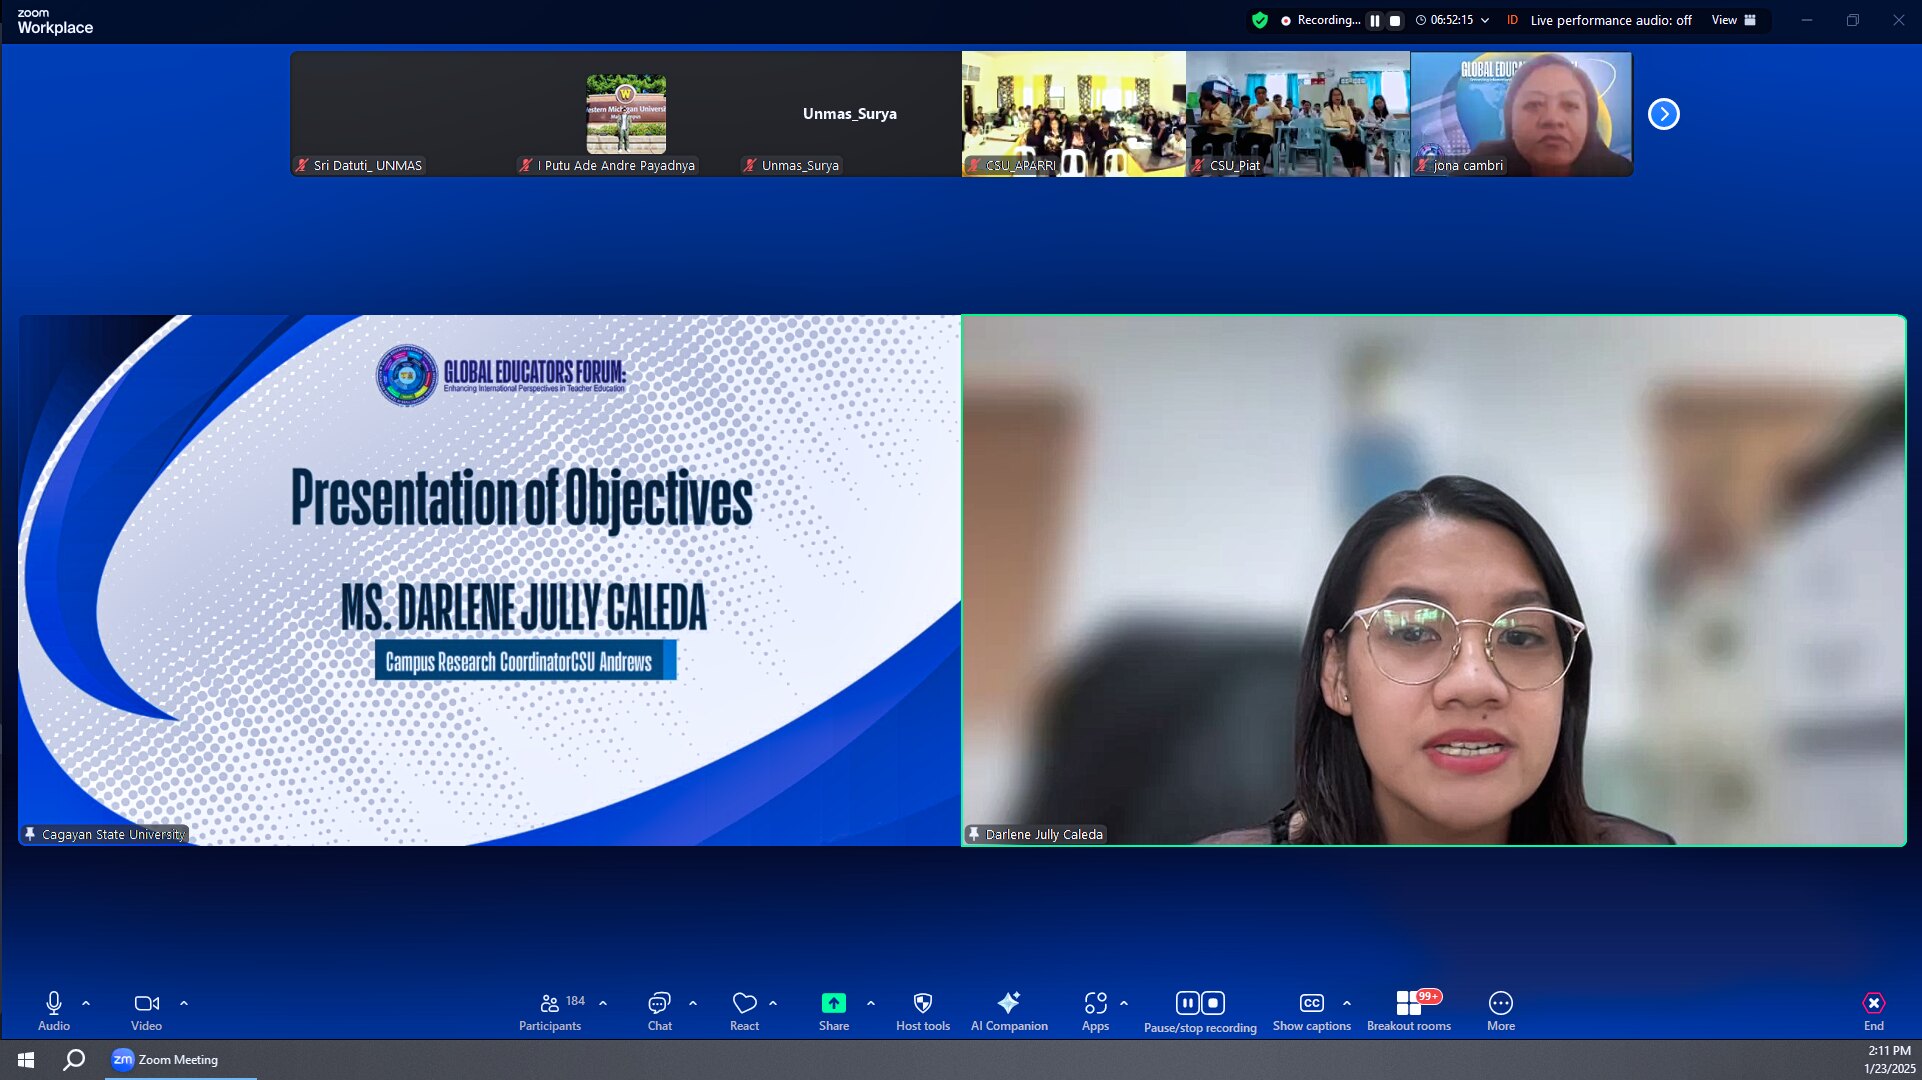Click the 184 participant count
This screenshot has height=1080, width=1922.
tap(575, 1000)
